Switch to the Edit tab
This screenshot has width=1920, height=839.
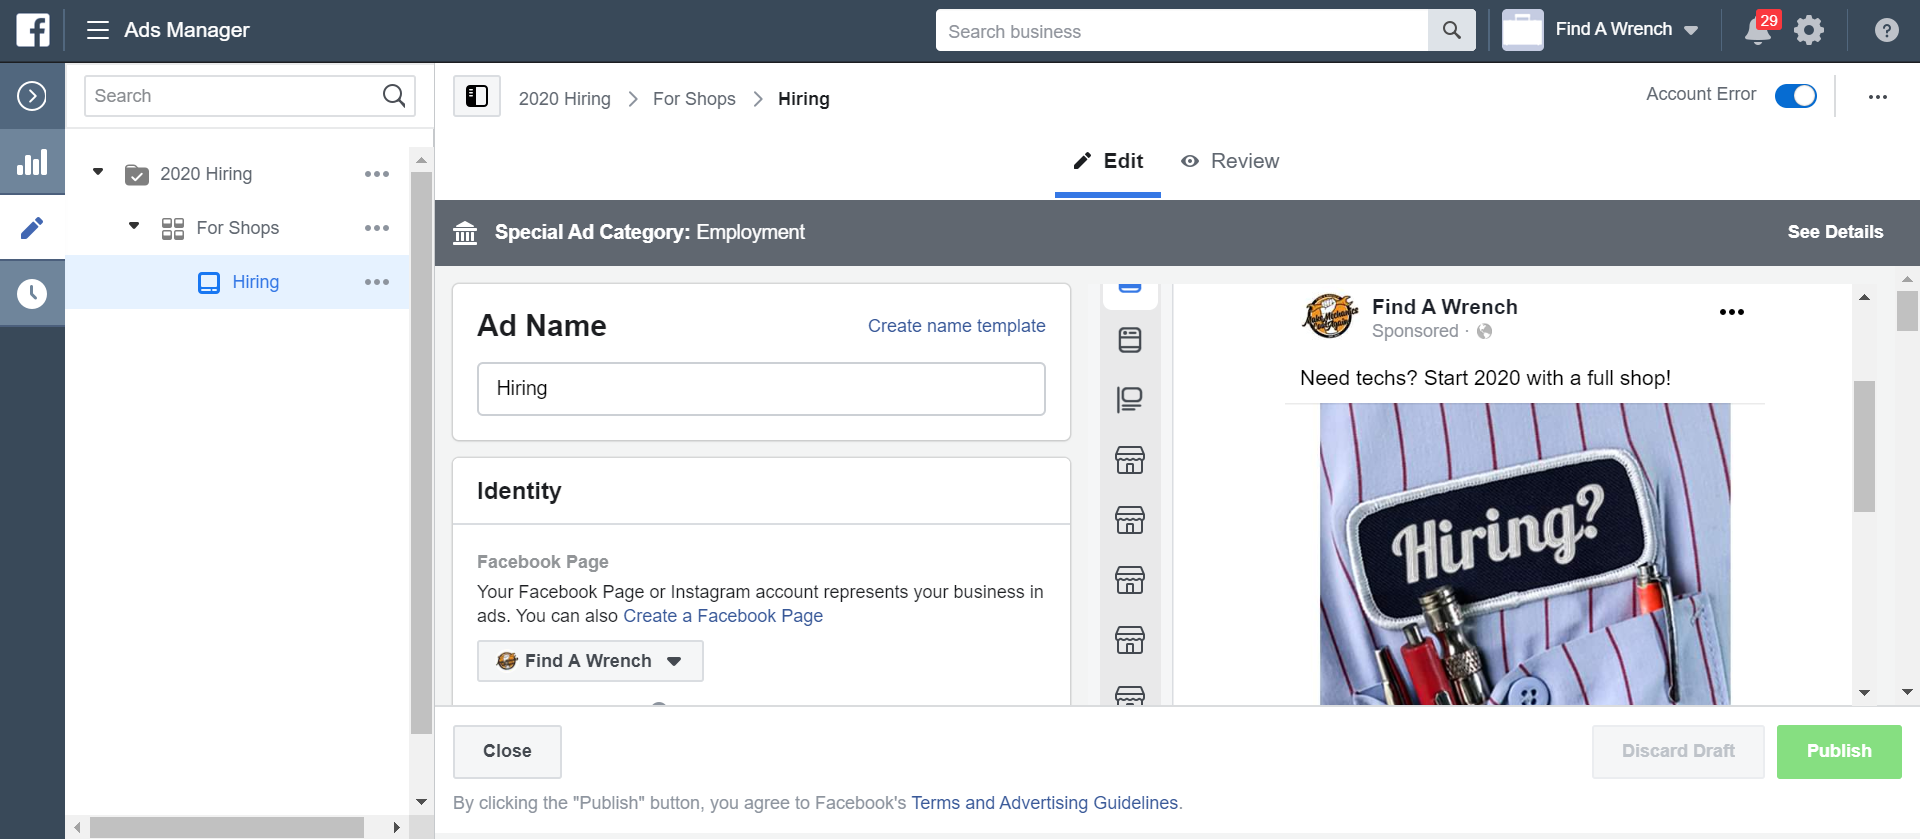click(1108, 161)
